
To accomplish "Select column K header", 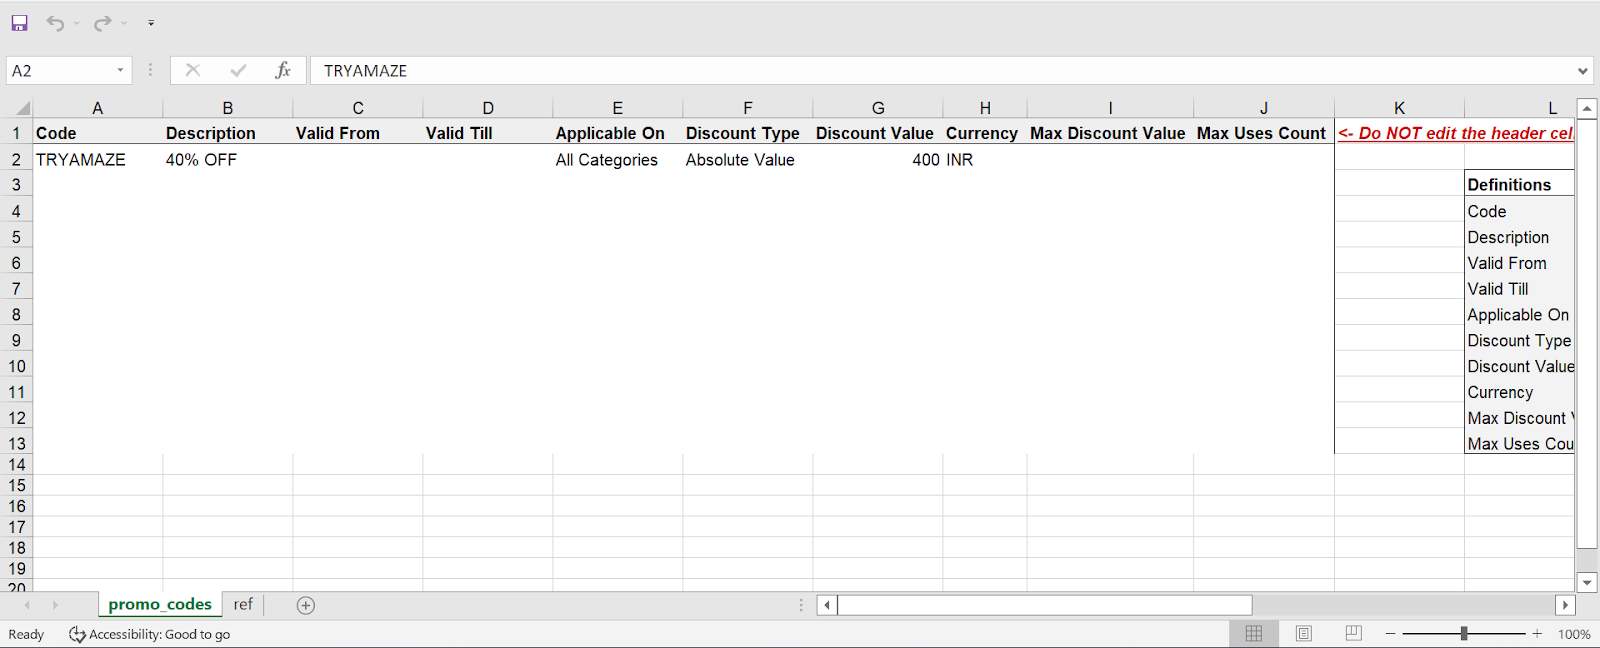I will pyautogui.click(x=1399, y=108).
